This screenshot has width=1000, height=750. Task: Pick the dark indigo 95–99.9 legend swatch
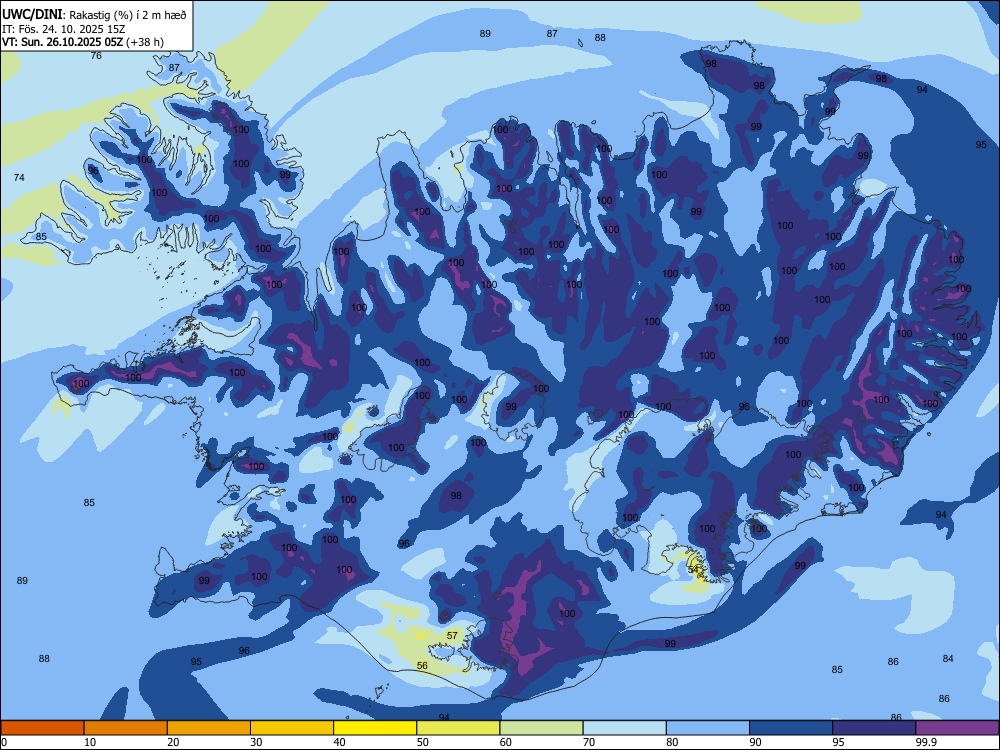click(874, 728)
